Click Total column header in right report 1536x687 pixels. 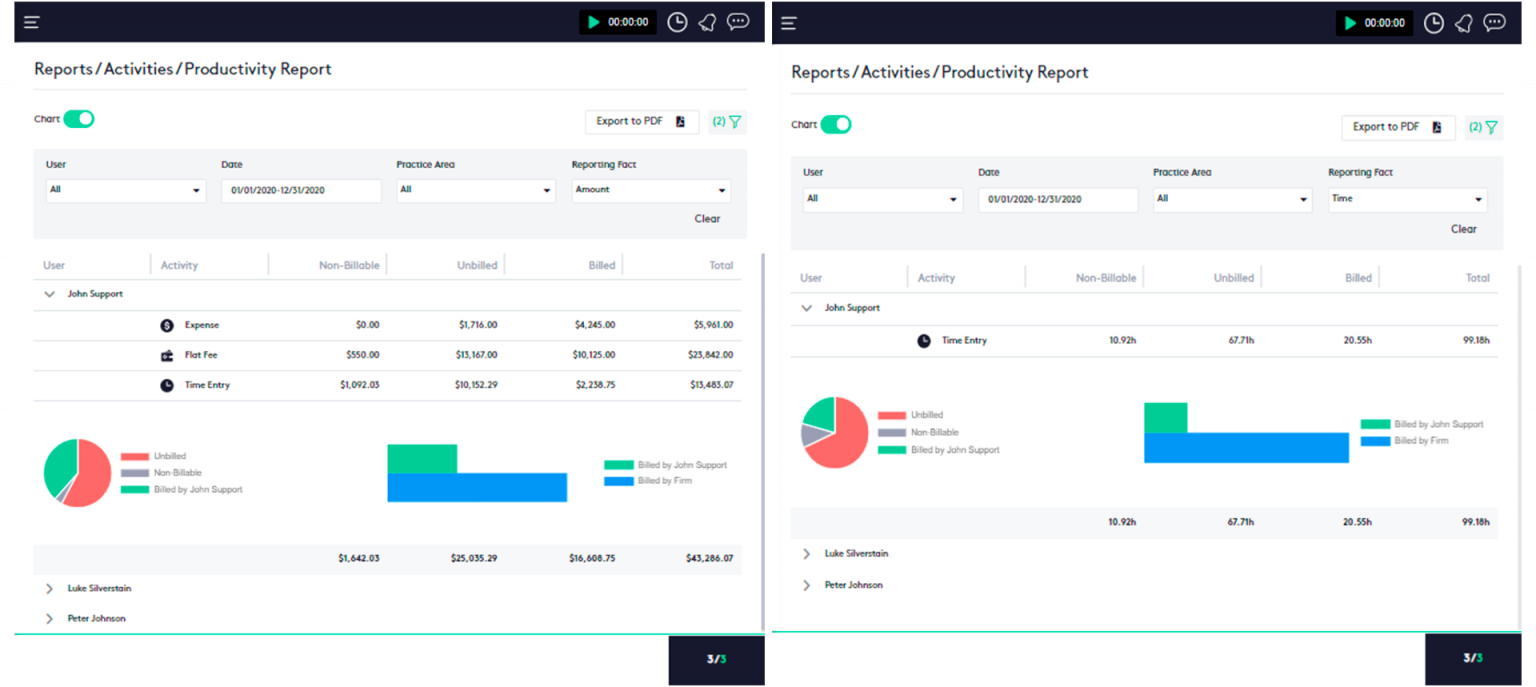point(1478,278)
